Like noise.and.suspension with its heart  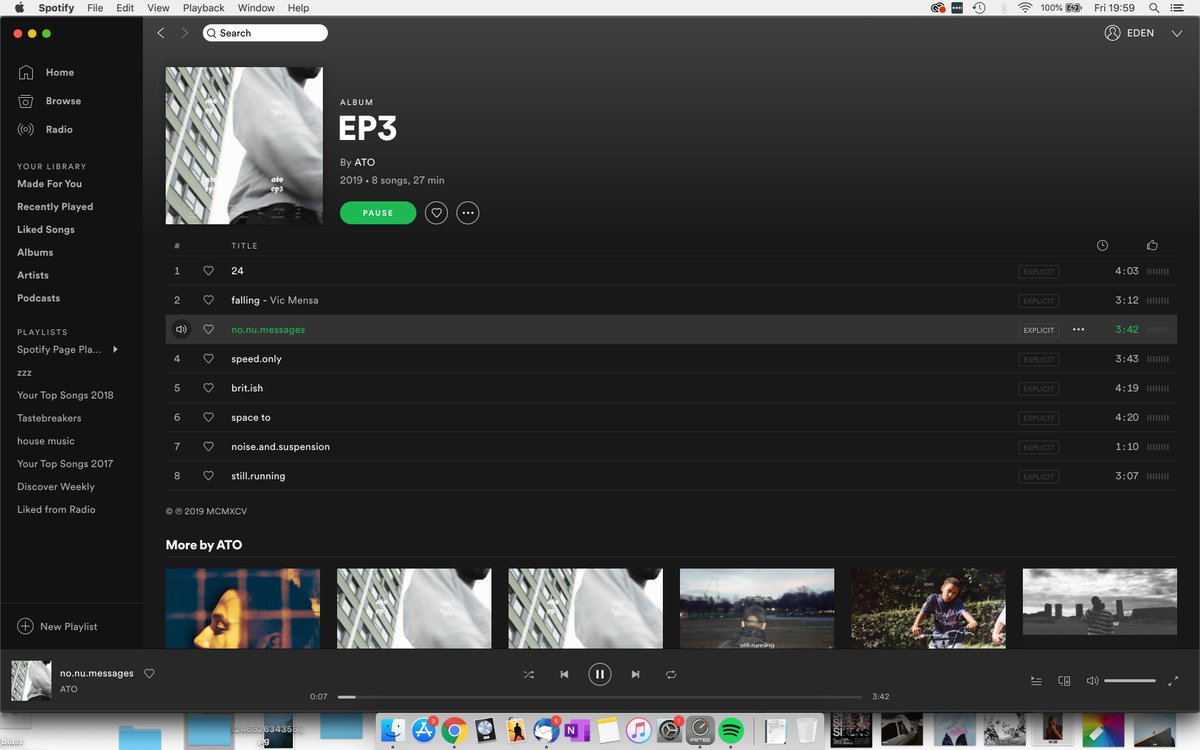[x=209, y=447]
